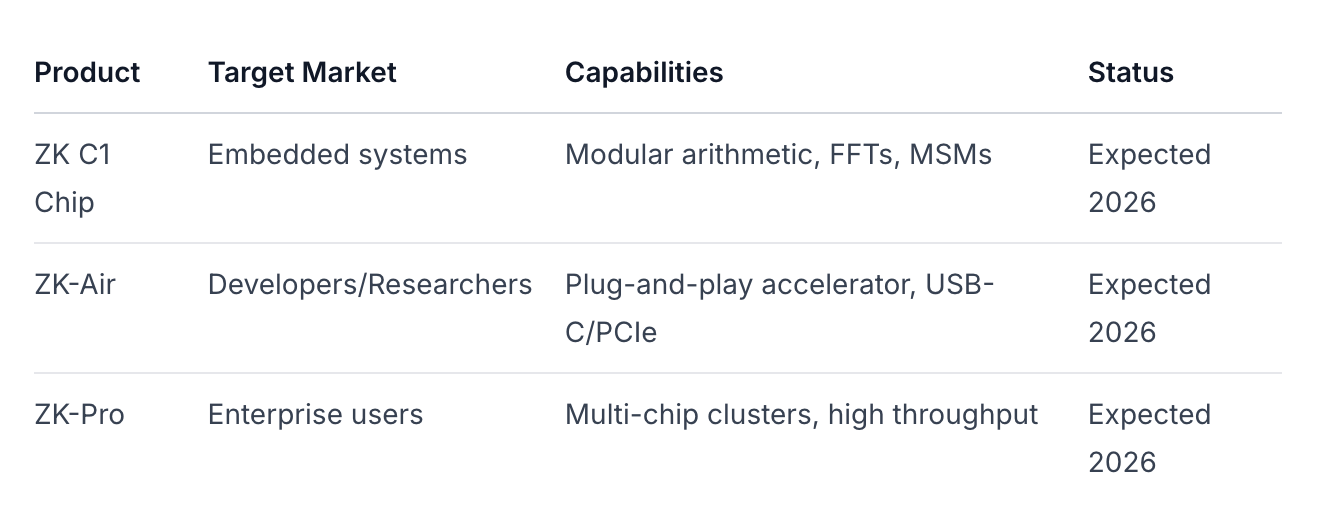Click the Developers/Researchers cell
The image size is (1328, 528).
coord(369,285)
